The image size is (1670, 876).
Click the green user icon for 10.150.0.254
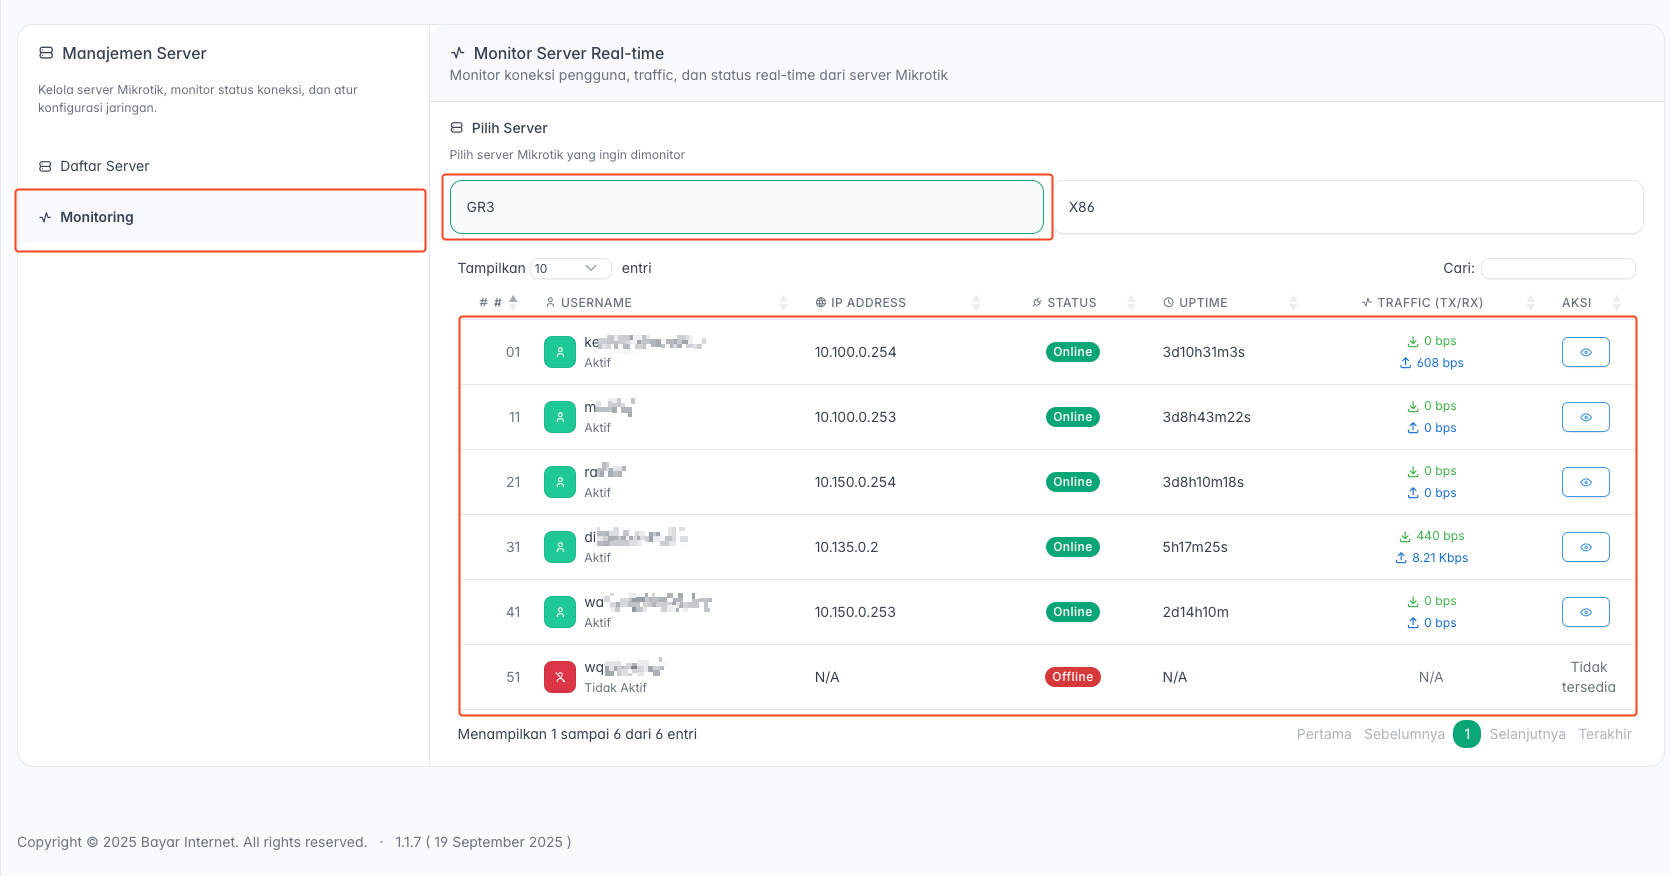pyautogui.click(x=560, y=482)
